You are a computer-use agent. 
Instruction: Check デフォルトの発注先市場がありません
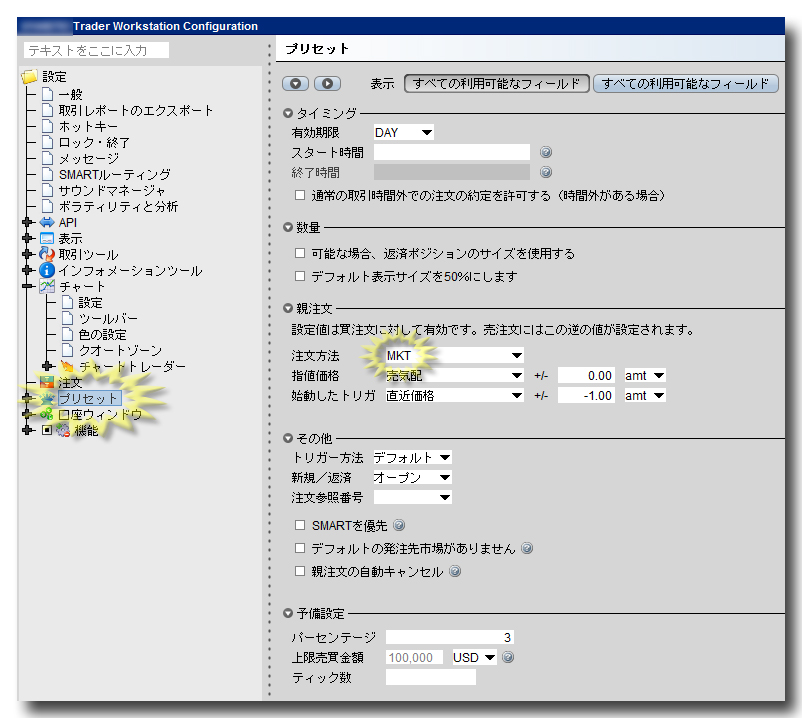(300, 548)
